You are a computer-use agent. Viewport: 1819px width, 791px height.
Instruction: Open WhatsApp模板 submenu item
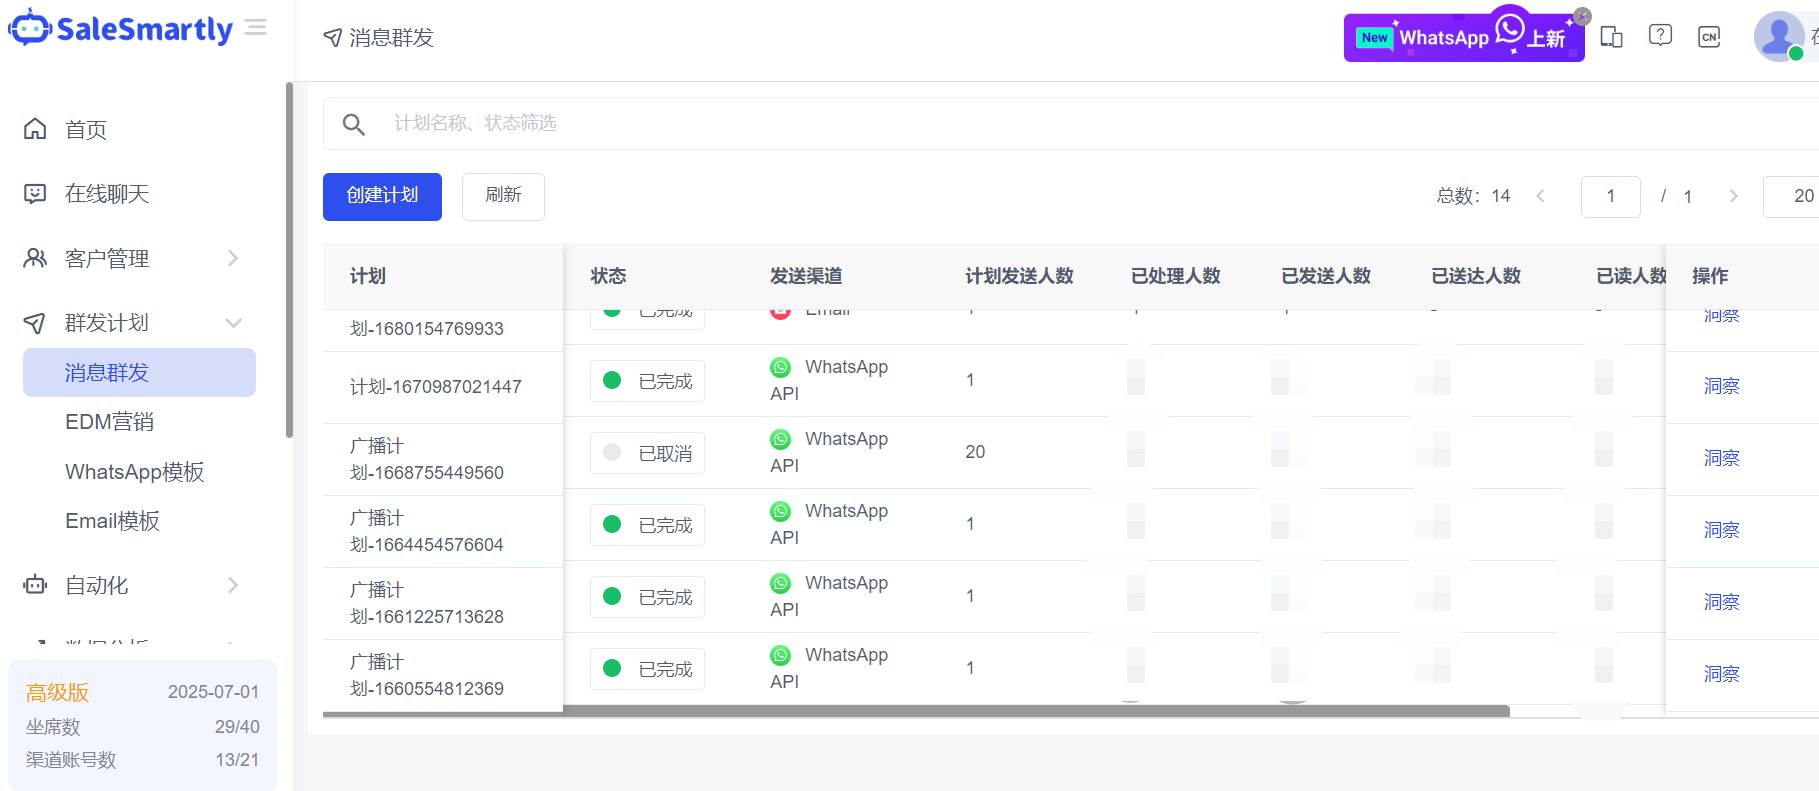tap(135, 472)
